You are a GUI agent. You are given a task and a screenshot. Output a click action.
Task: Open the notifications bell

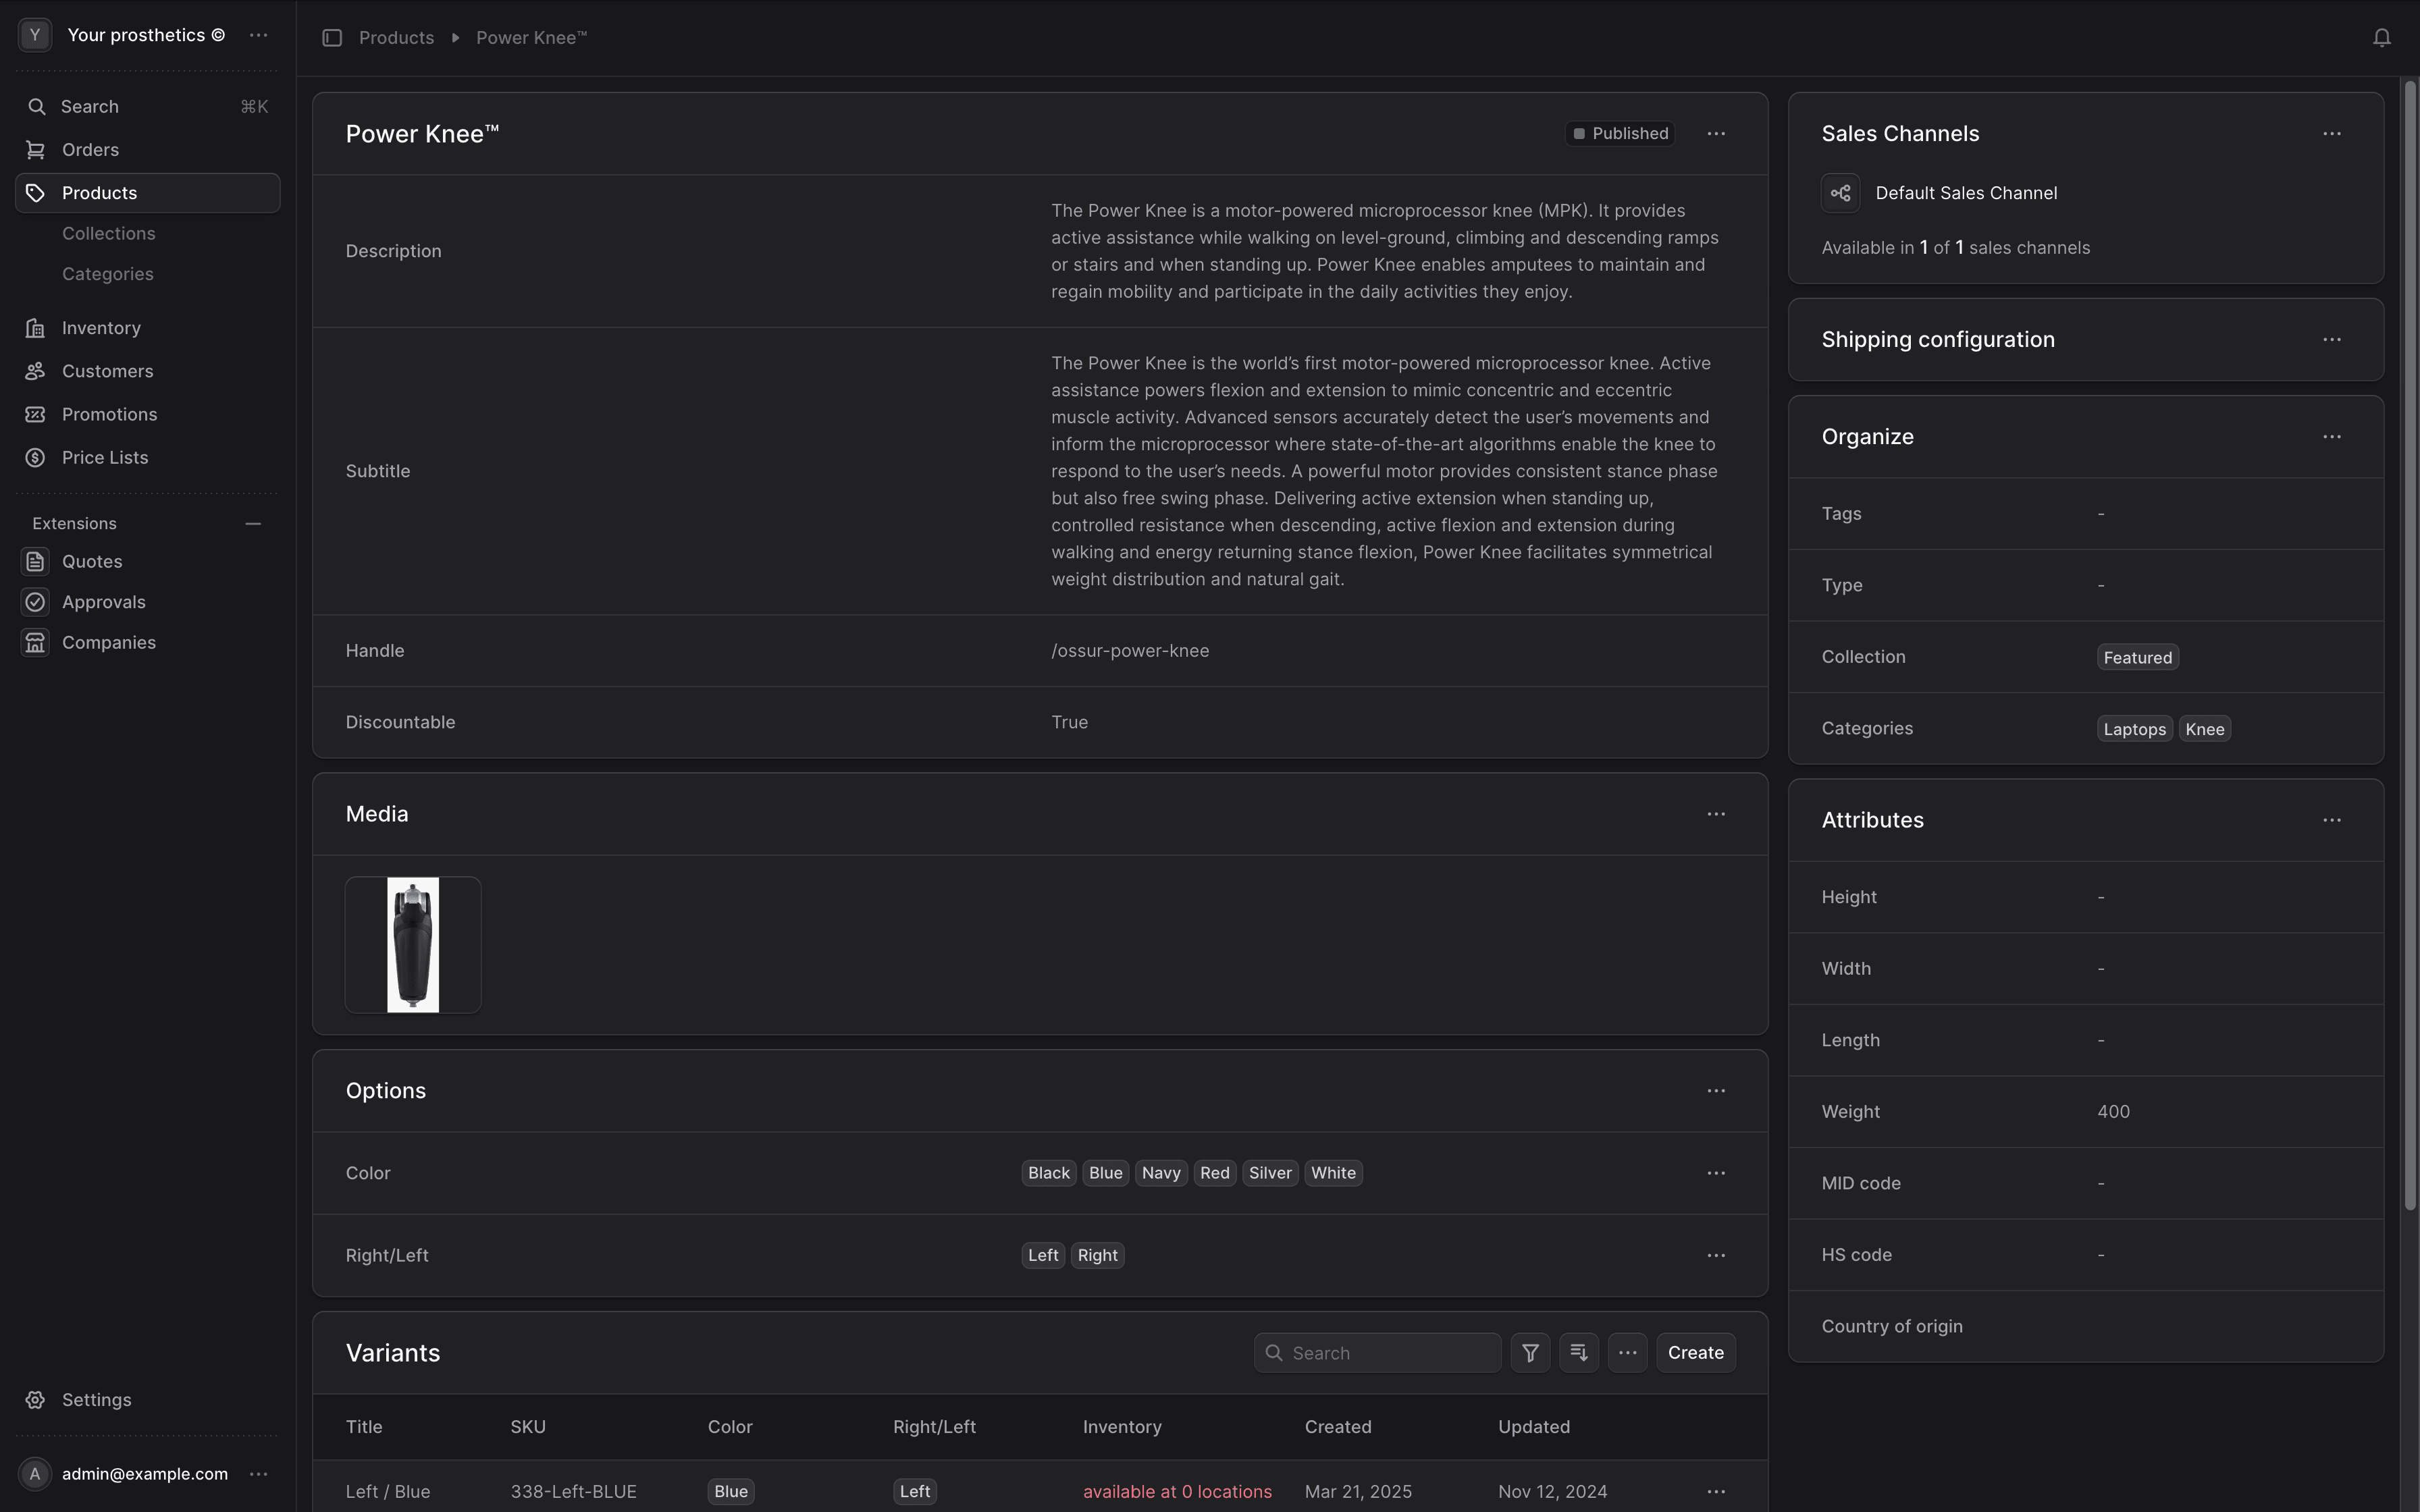click(x=2382, y=38)
